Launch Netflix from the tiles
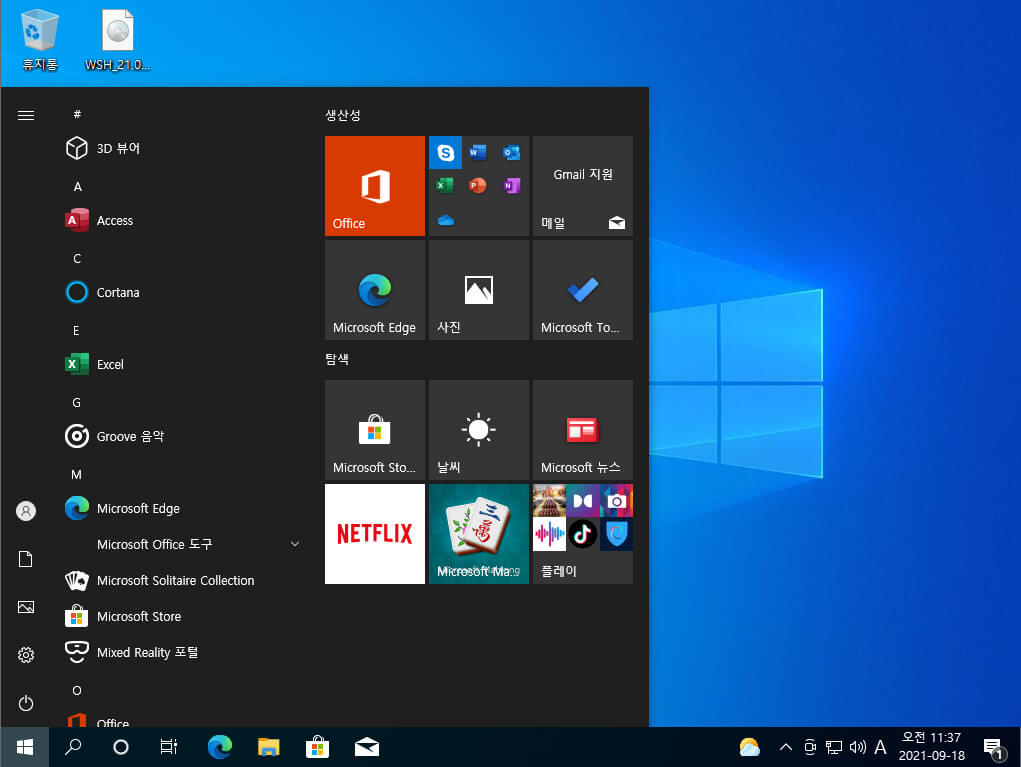Viewport: 1021px width, 767px height. (374, 533)
